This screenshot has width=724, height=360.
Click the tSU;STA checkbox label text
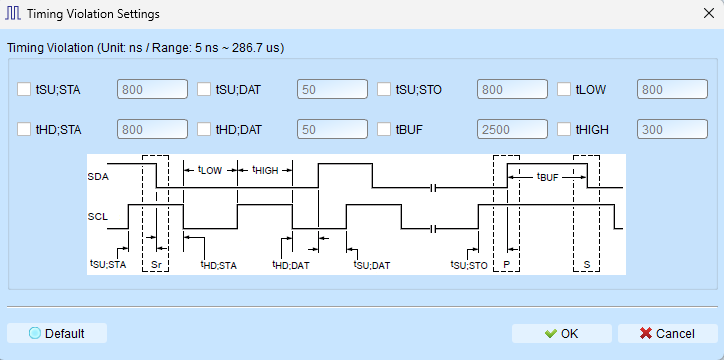(x=58, y=90)
